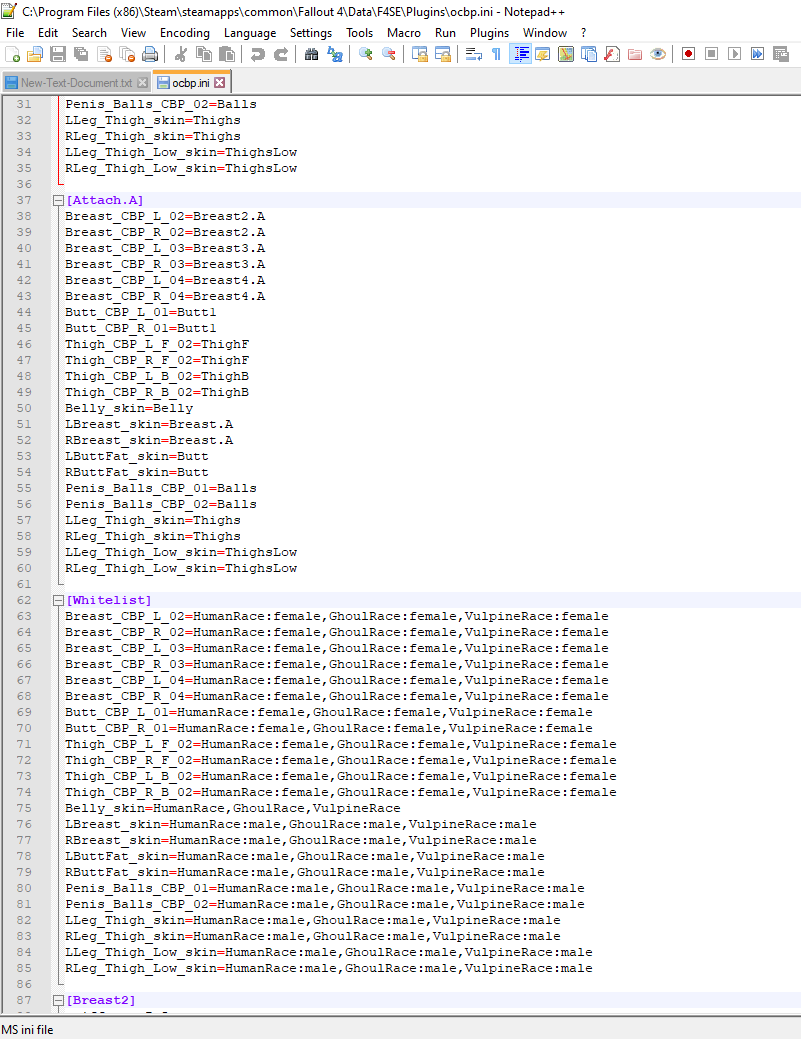Toggle synchronized vertical scrolling
Screen dimensions: 801x1039
tap(419, 54)
